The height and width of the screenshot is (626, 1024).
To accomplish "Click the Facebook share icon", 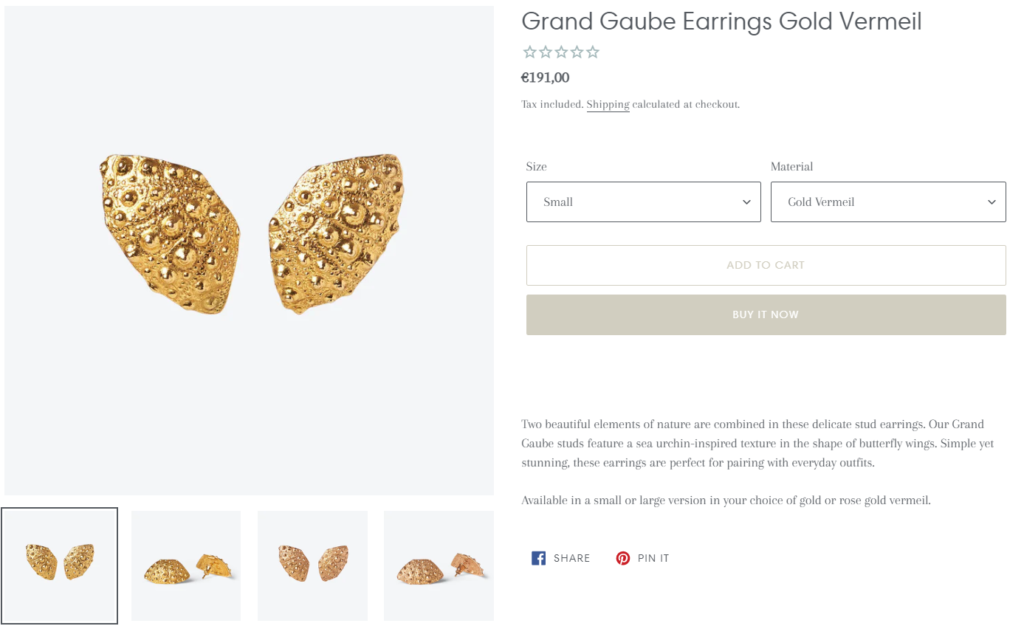I will click(538, 558).
